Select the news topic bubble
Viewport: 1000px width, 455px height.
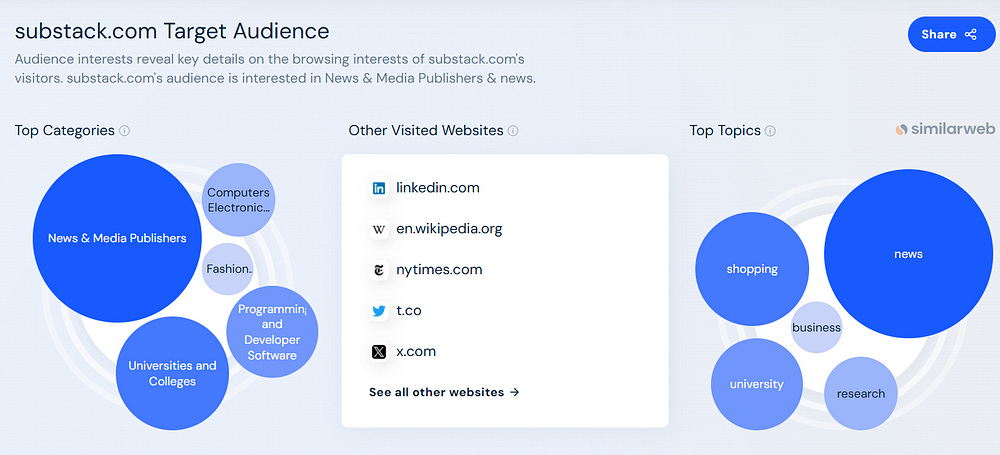click(x=908, y=253)
